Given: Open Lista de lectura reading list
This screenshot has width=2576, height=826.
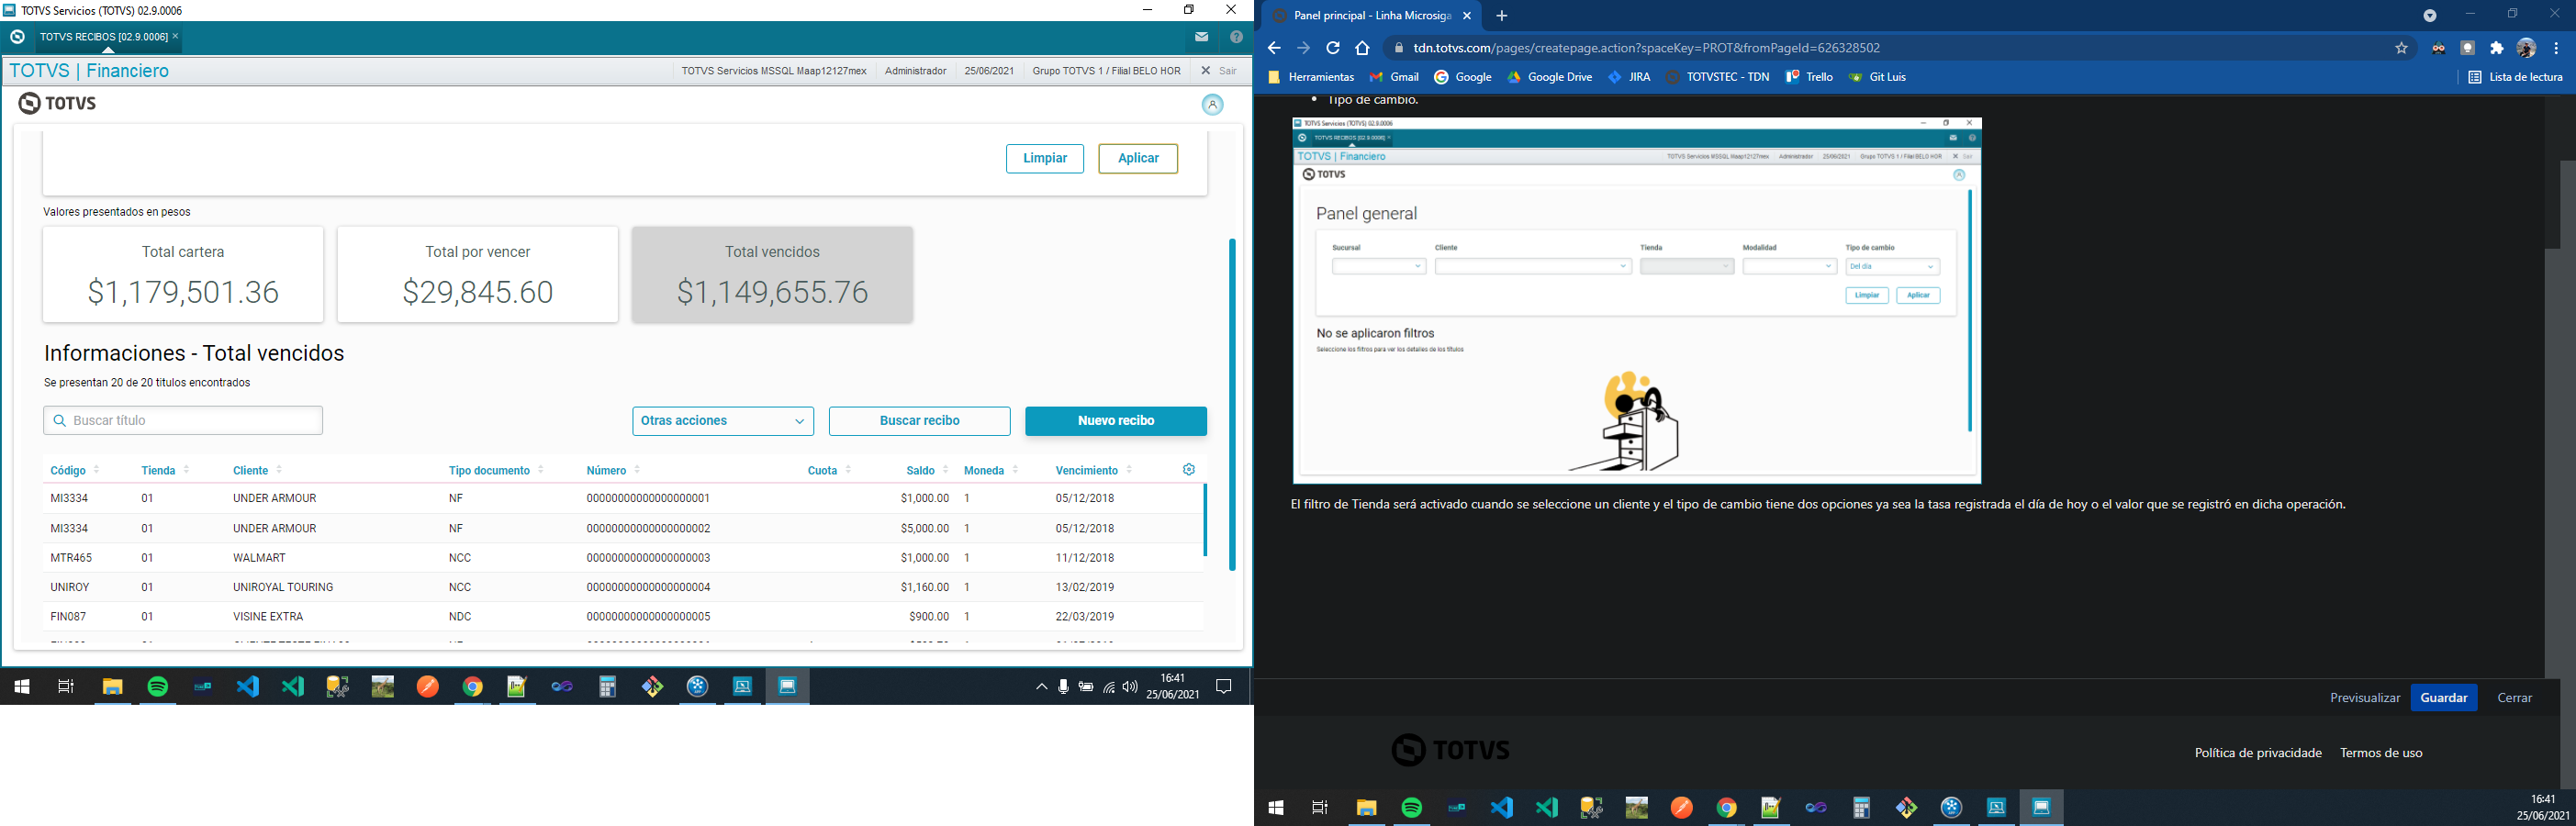Looking at the screenshot, I should (2515, 77).
